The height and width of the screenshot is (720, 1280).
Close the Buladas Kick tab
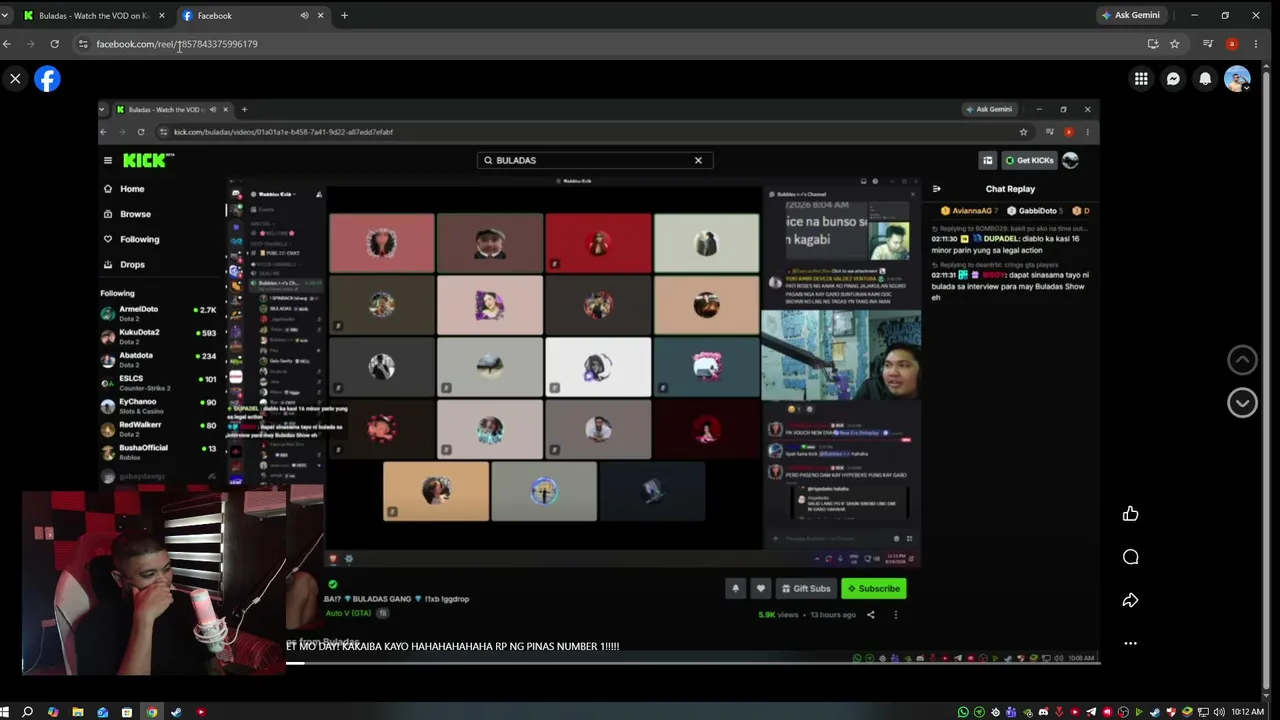(x=161, y=16)
